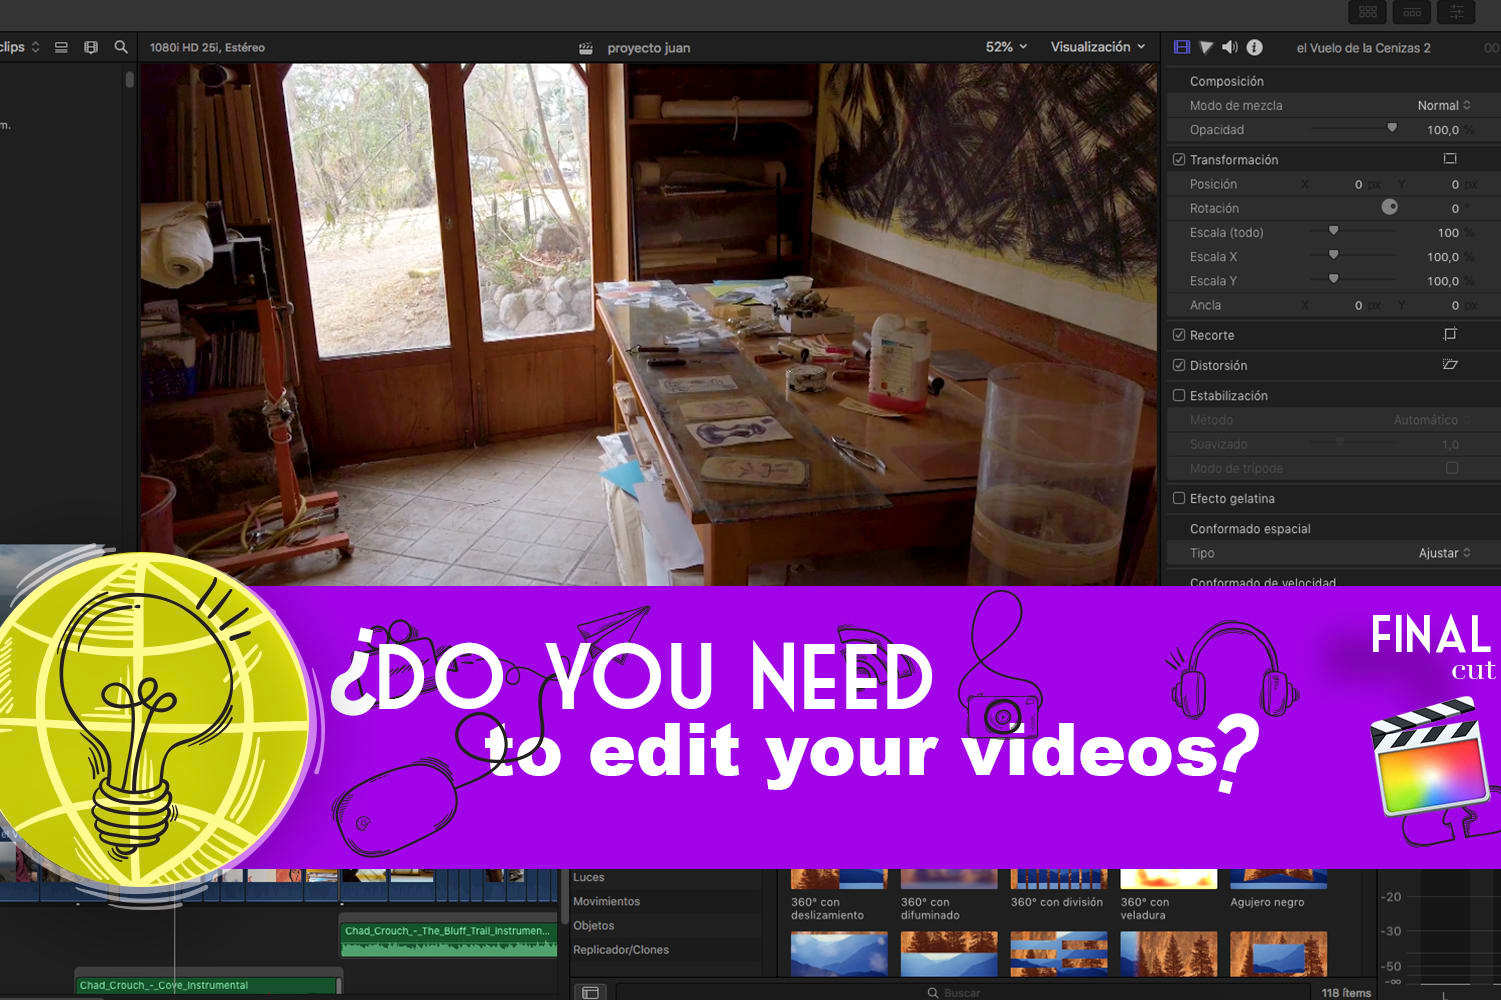Select the Agujero negro effect thumbnail

coord(1278,880)
